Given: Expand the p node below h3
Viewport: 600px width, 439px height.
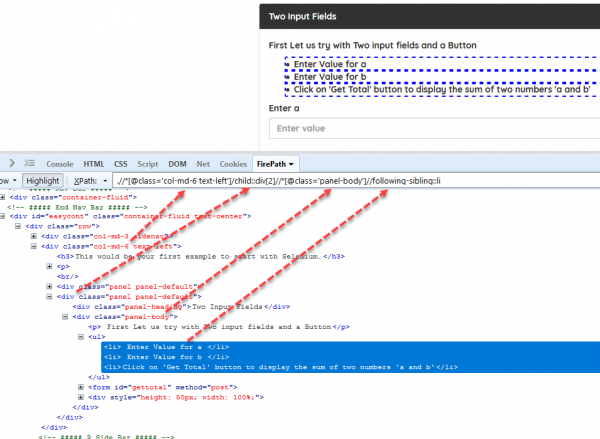Looking at the screenshot, I should (x=49, y=266).
